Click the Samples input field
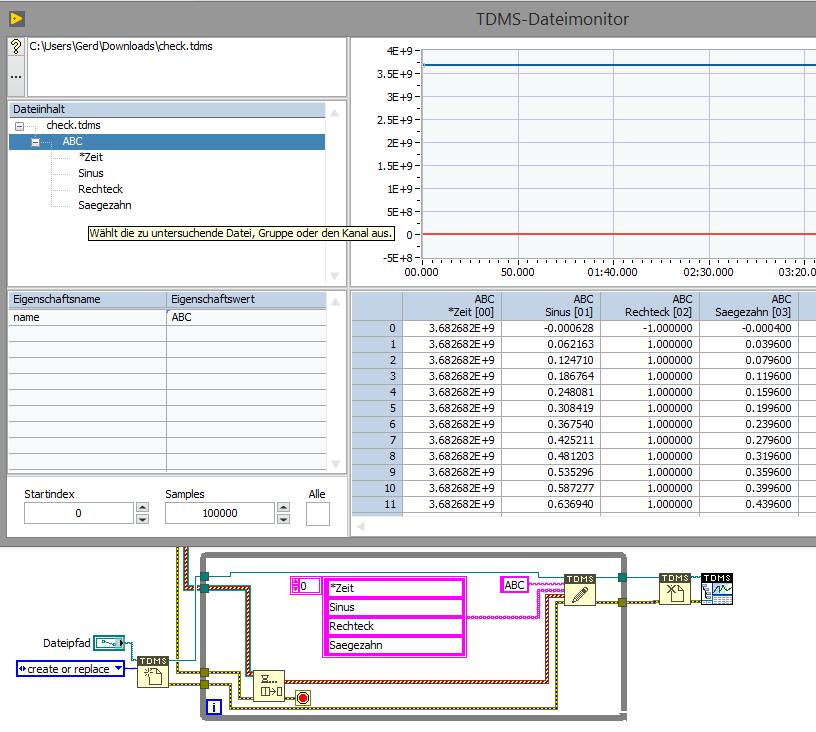This screenshot has height=732, width=816. (x=219, y=513)
